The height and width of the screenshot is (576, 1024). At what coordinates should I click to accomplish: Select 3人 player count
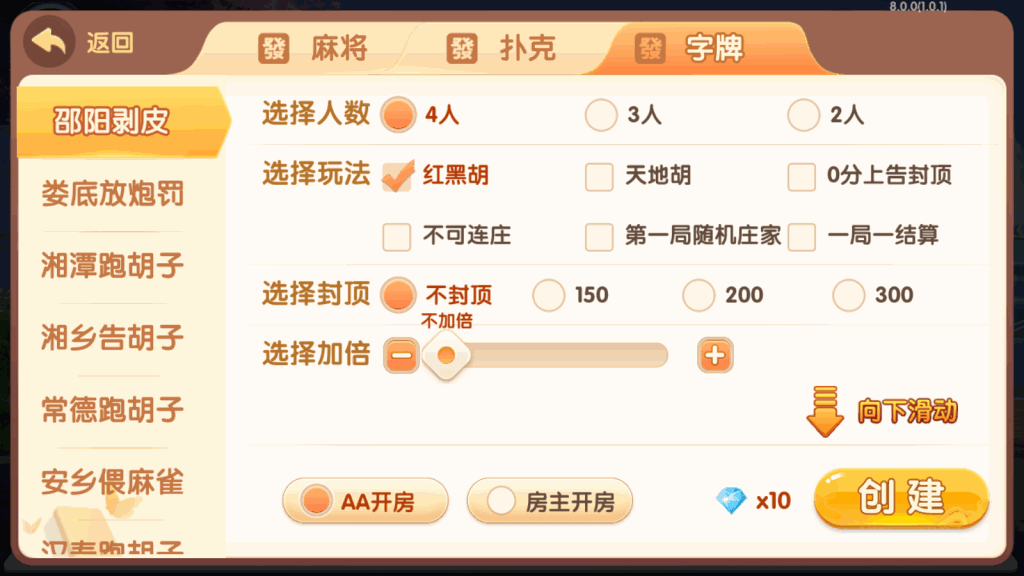coord(600,116)
